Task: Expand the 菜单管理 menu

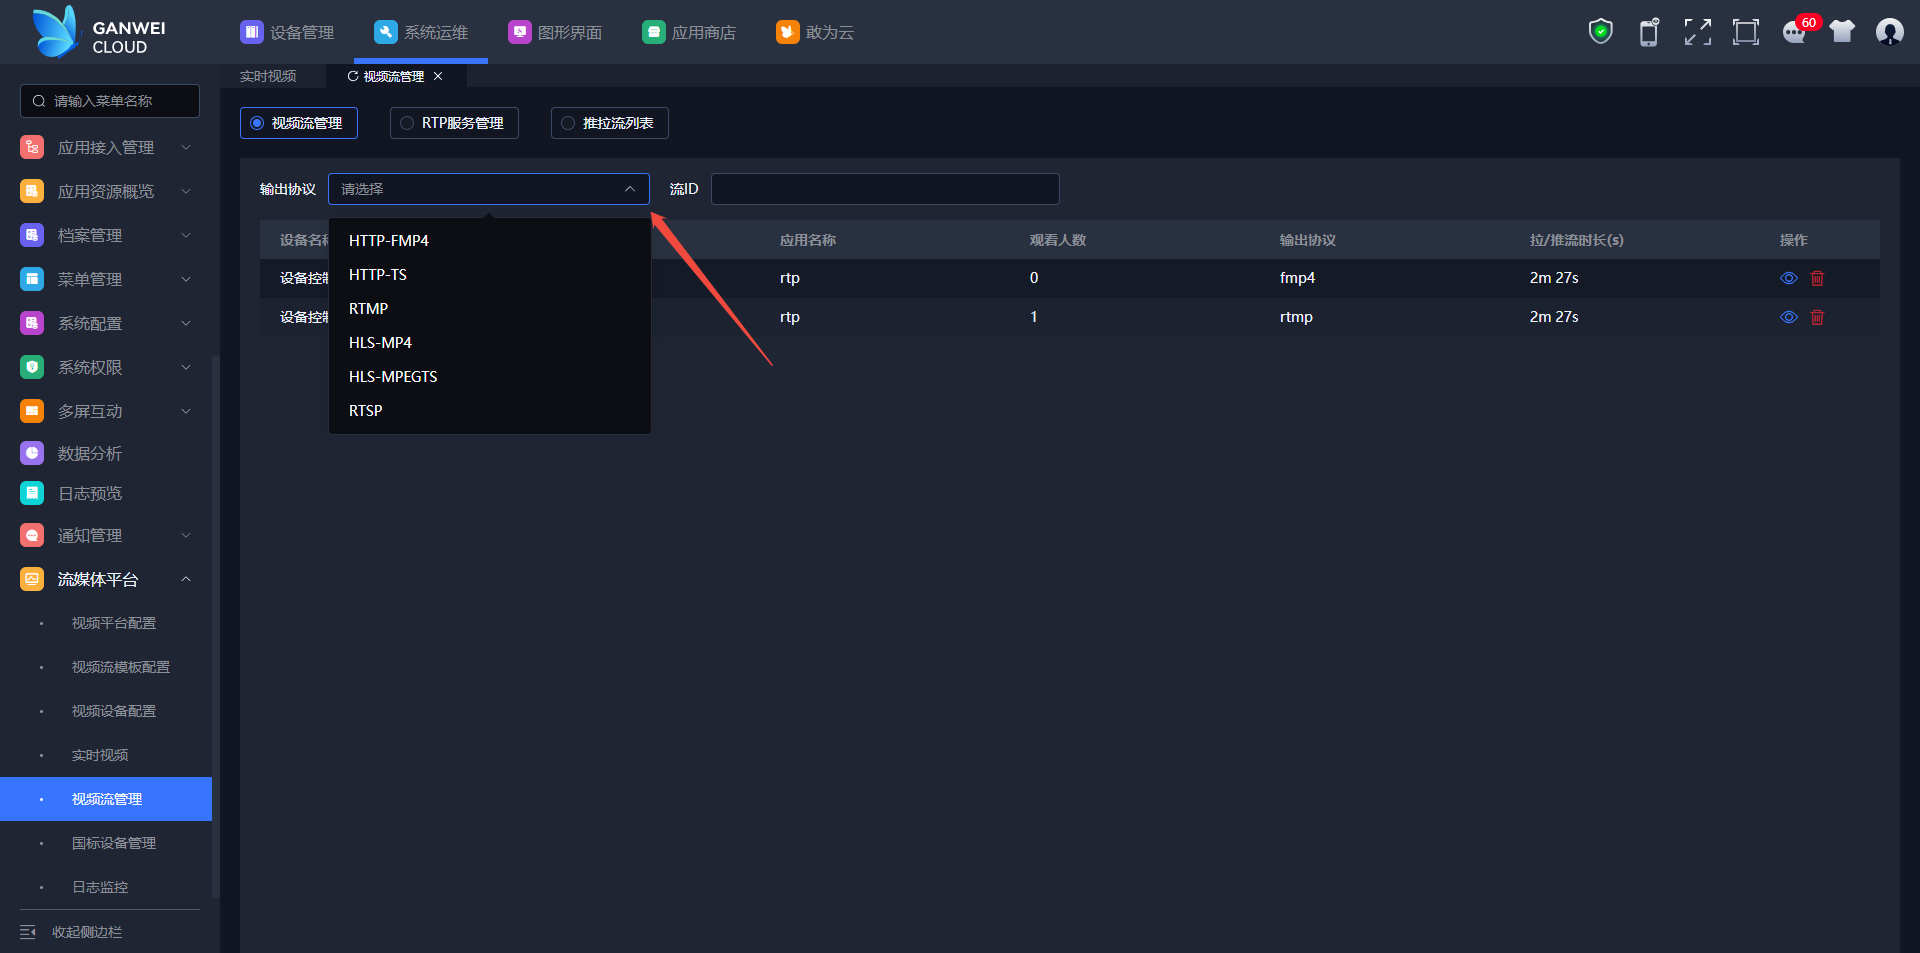Action: pos(186,279)
